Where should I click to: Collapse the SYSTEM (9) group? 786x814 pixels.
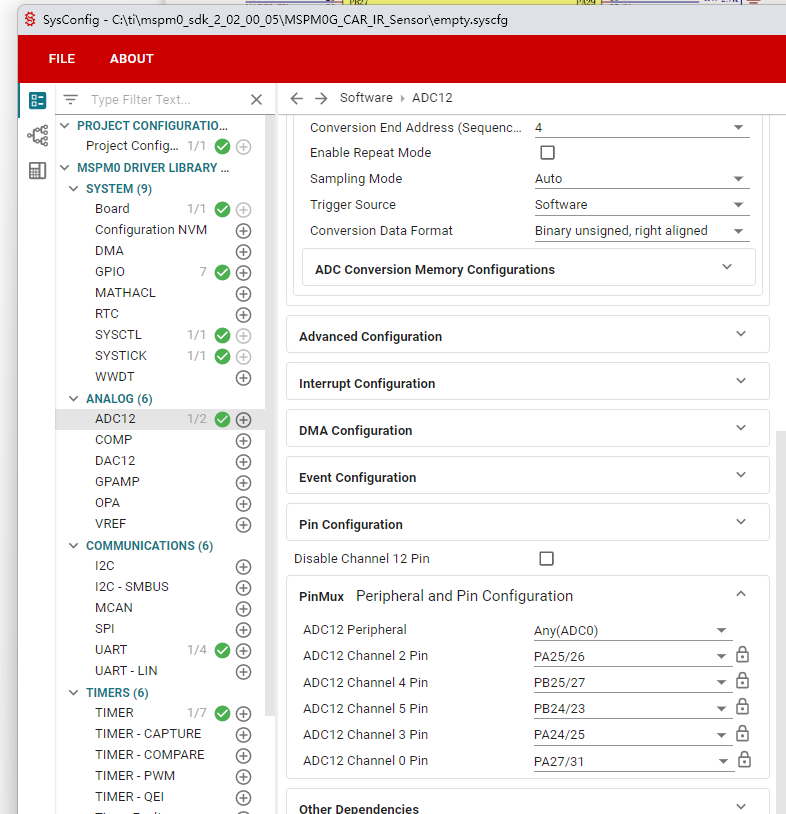coord(74,188)
